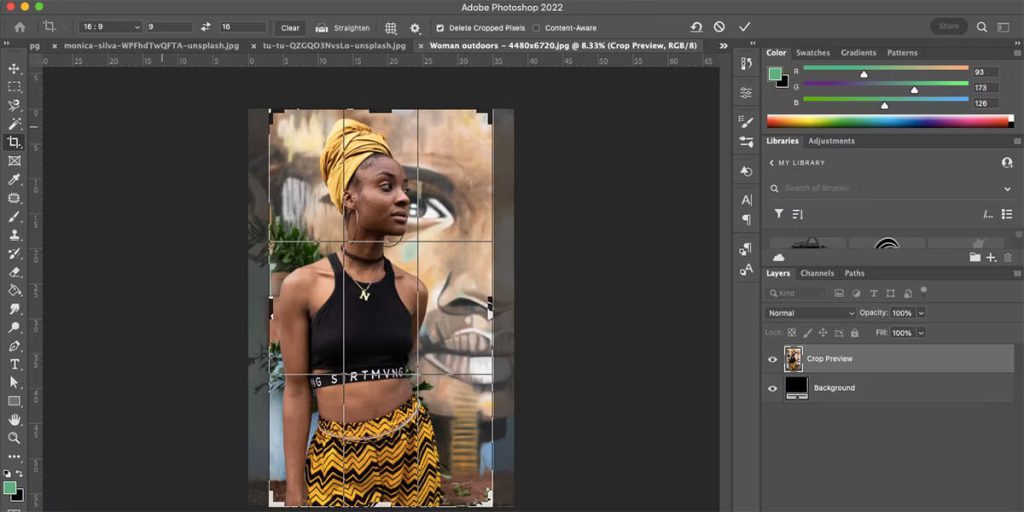The image size is (1024, 512).
Task: Commit the crop with the checkmark
Action: click(x=744, y=27)
